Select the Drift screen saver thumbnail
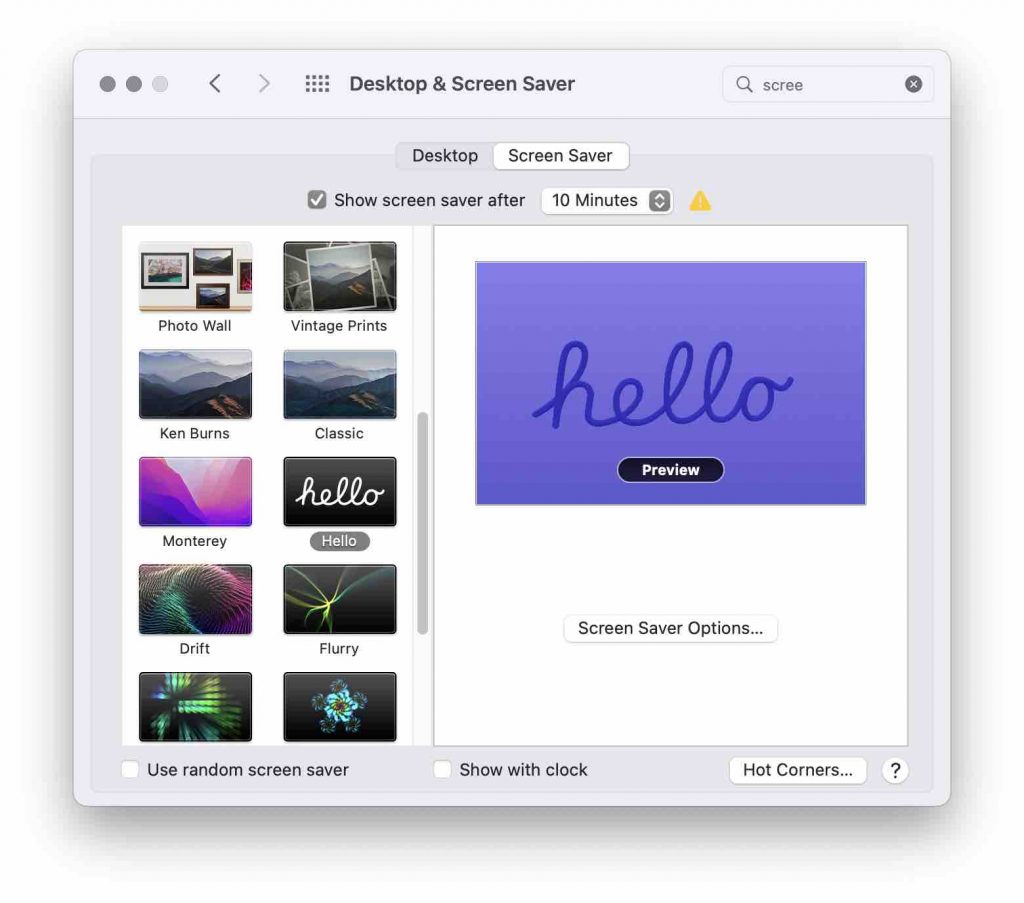Viewport: 1024px width, 903px height. [x=195, y=599]
